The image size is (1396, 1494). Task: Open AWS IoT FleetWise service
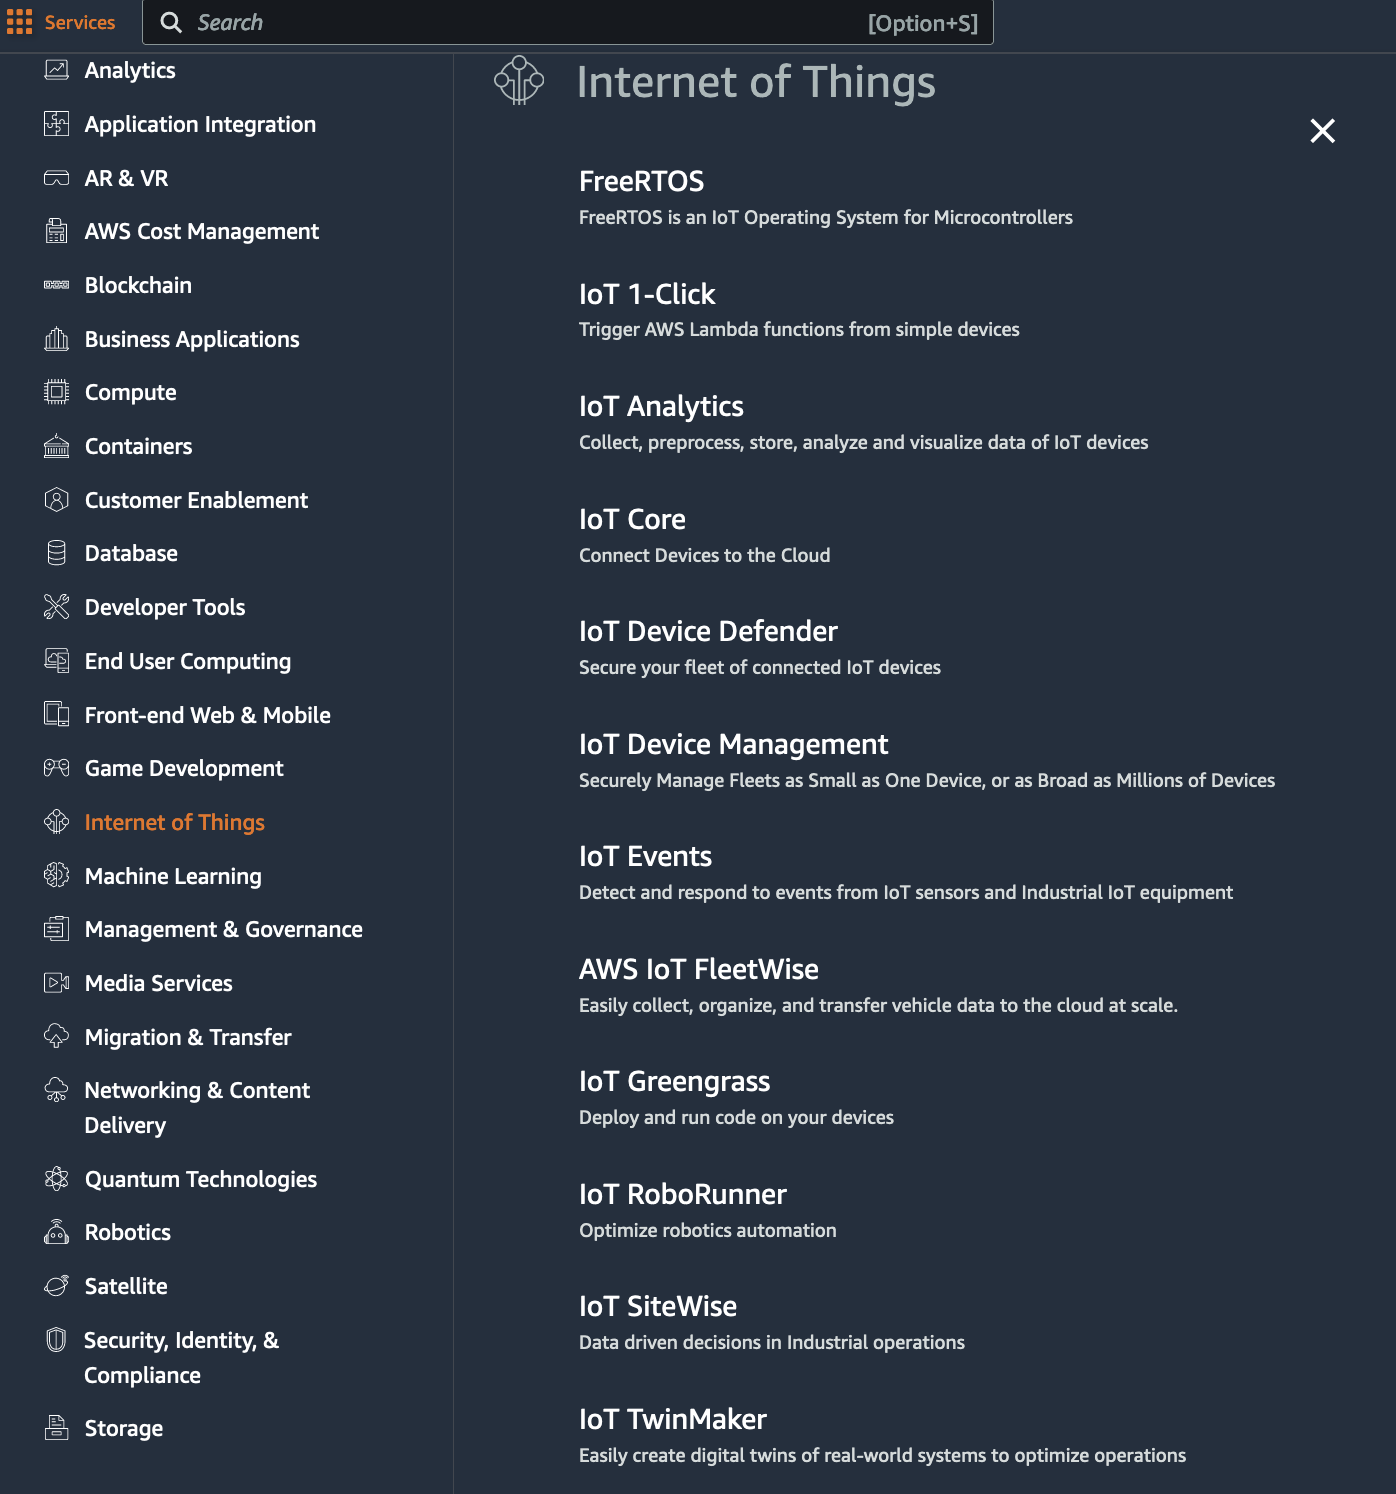[x=698, y=969]
